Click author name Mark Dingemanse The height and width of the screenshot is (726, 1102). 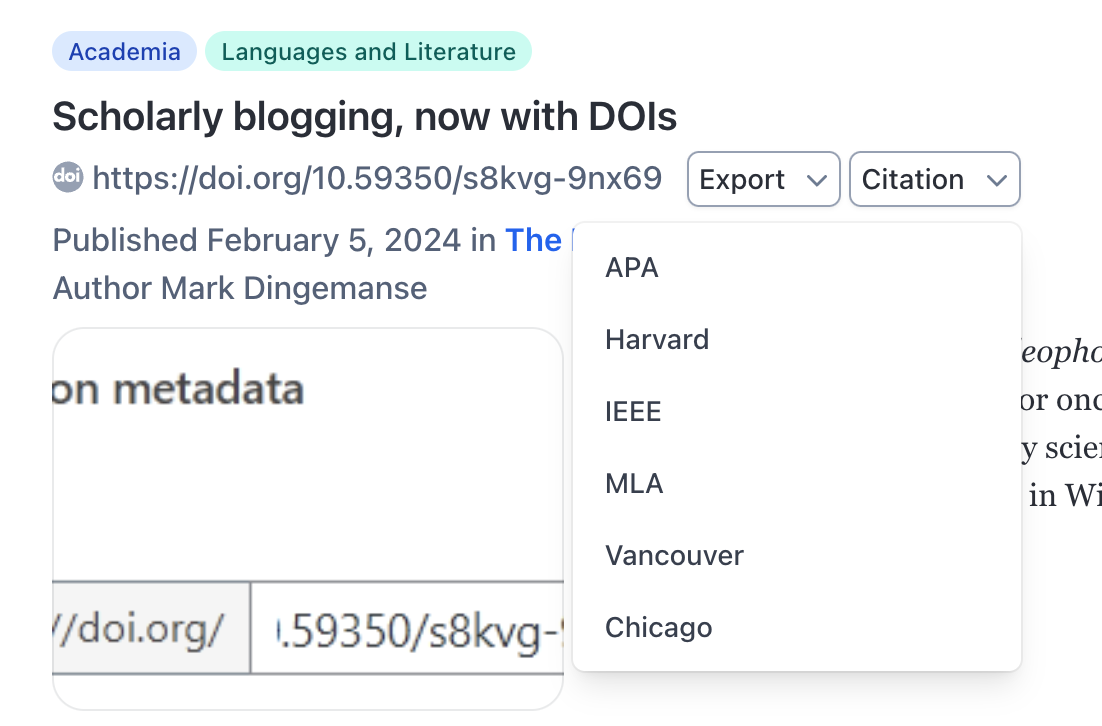coord(294,288)
